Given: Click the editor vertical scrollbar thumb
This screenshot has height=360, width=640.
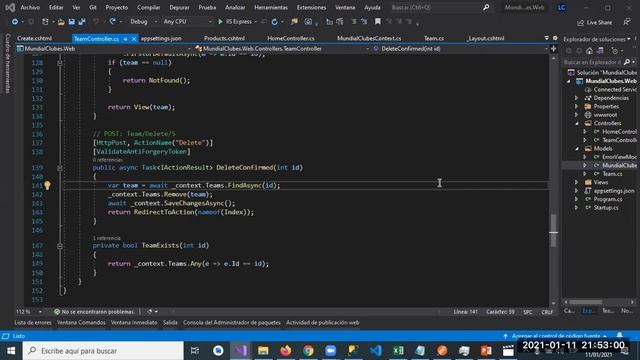Looking at the screenshot, I should point(553,230).
